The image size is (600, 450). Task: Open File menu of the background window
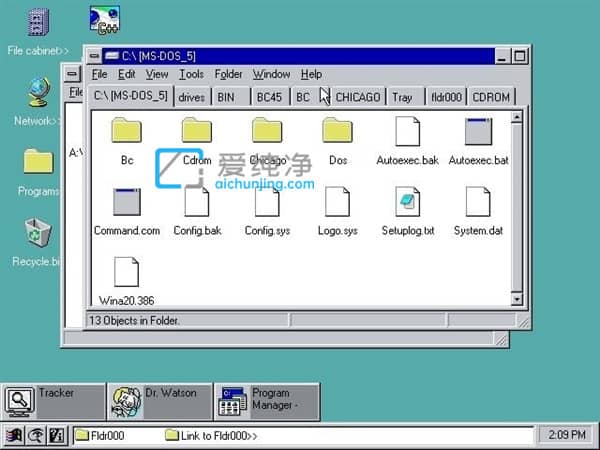75,92
